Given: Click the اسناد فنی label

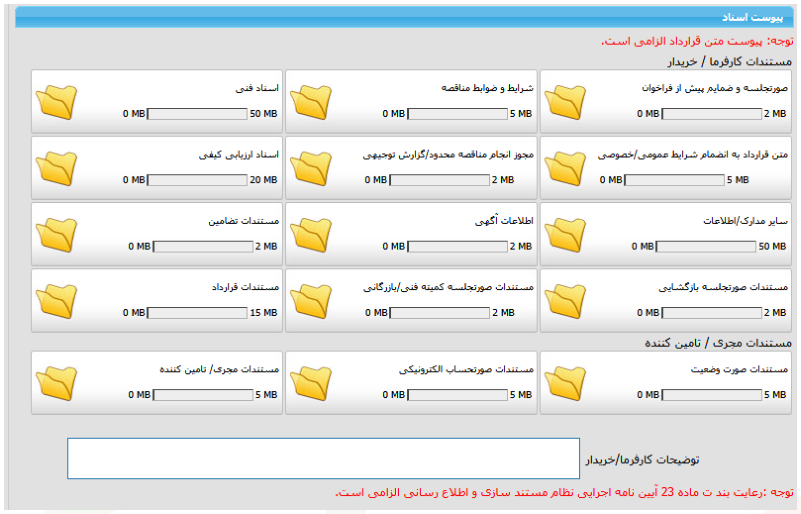Looking at the screenshot, I should click(x=257, y=88).
